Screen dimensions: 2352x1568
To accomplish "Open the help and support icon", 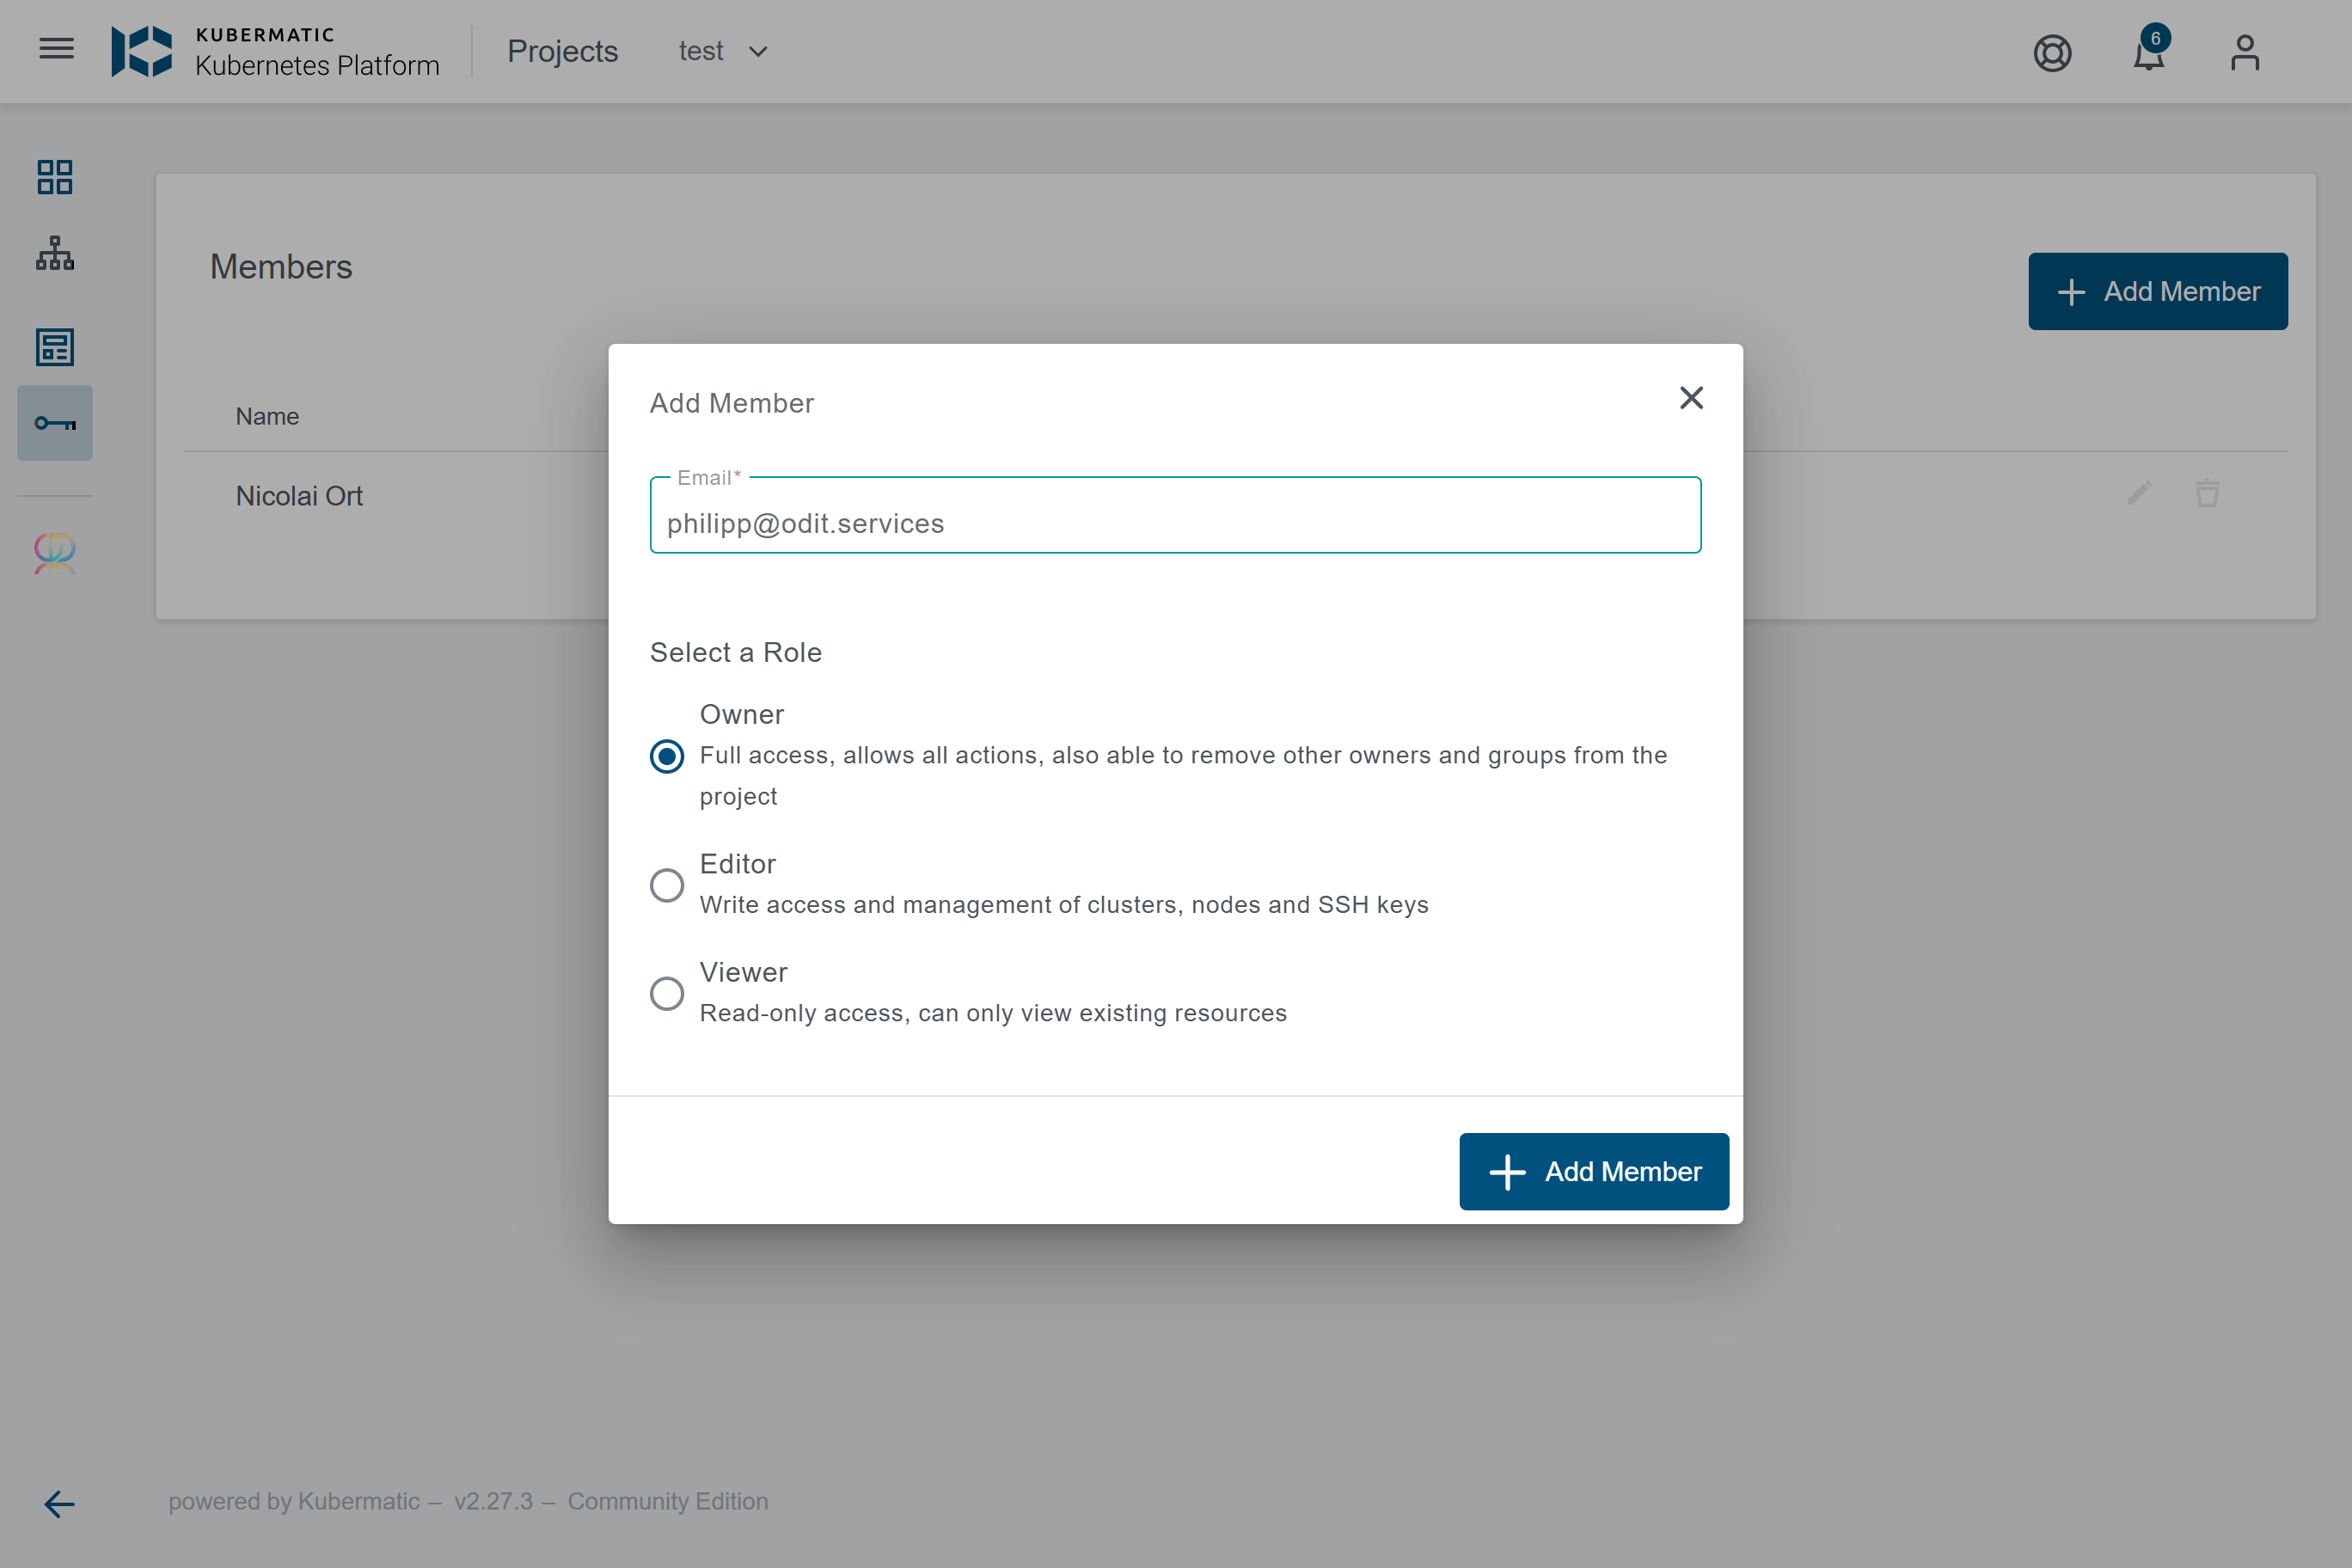I will (x=2052, y=52).
